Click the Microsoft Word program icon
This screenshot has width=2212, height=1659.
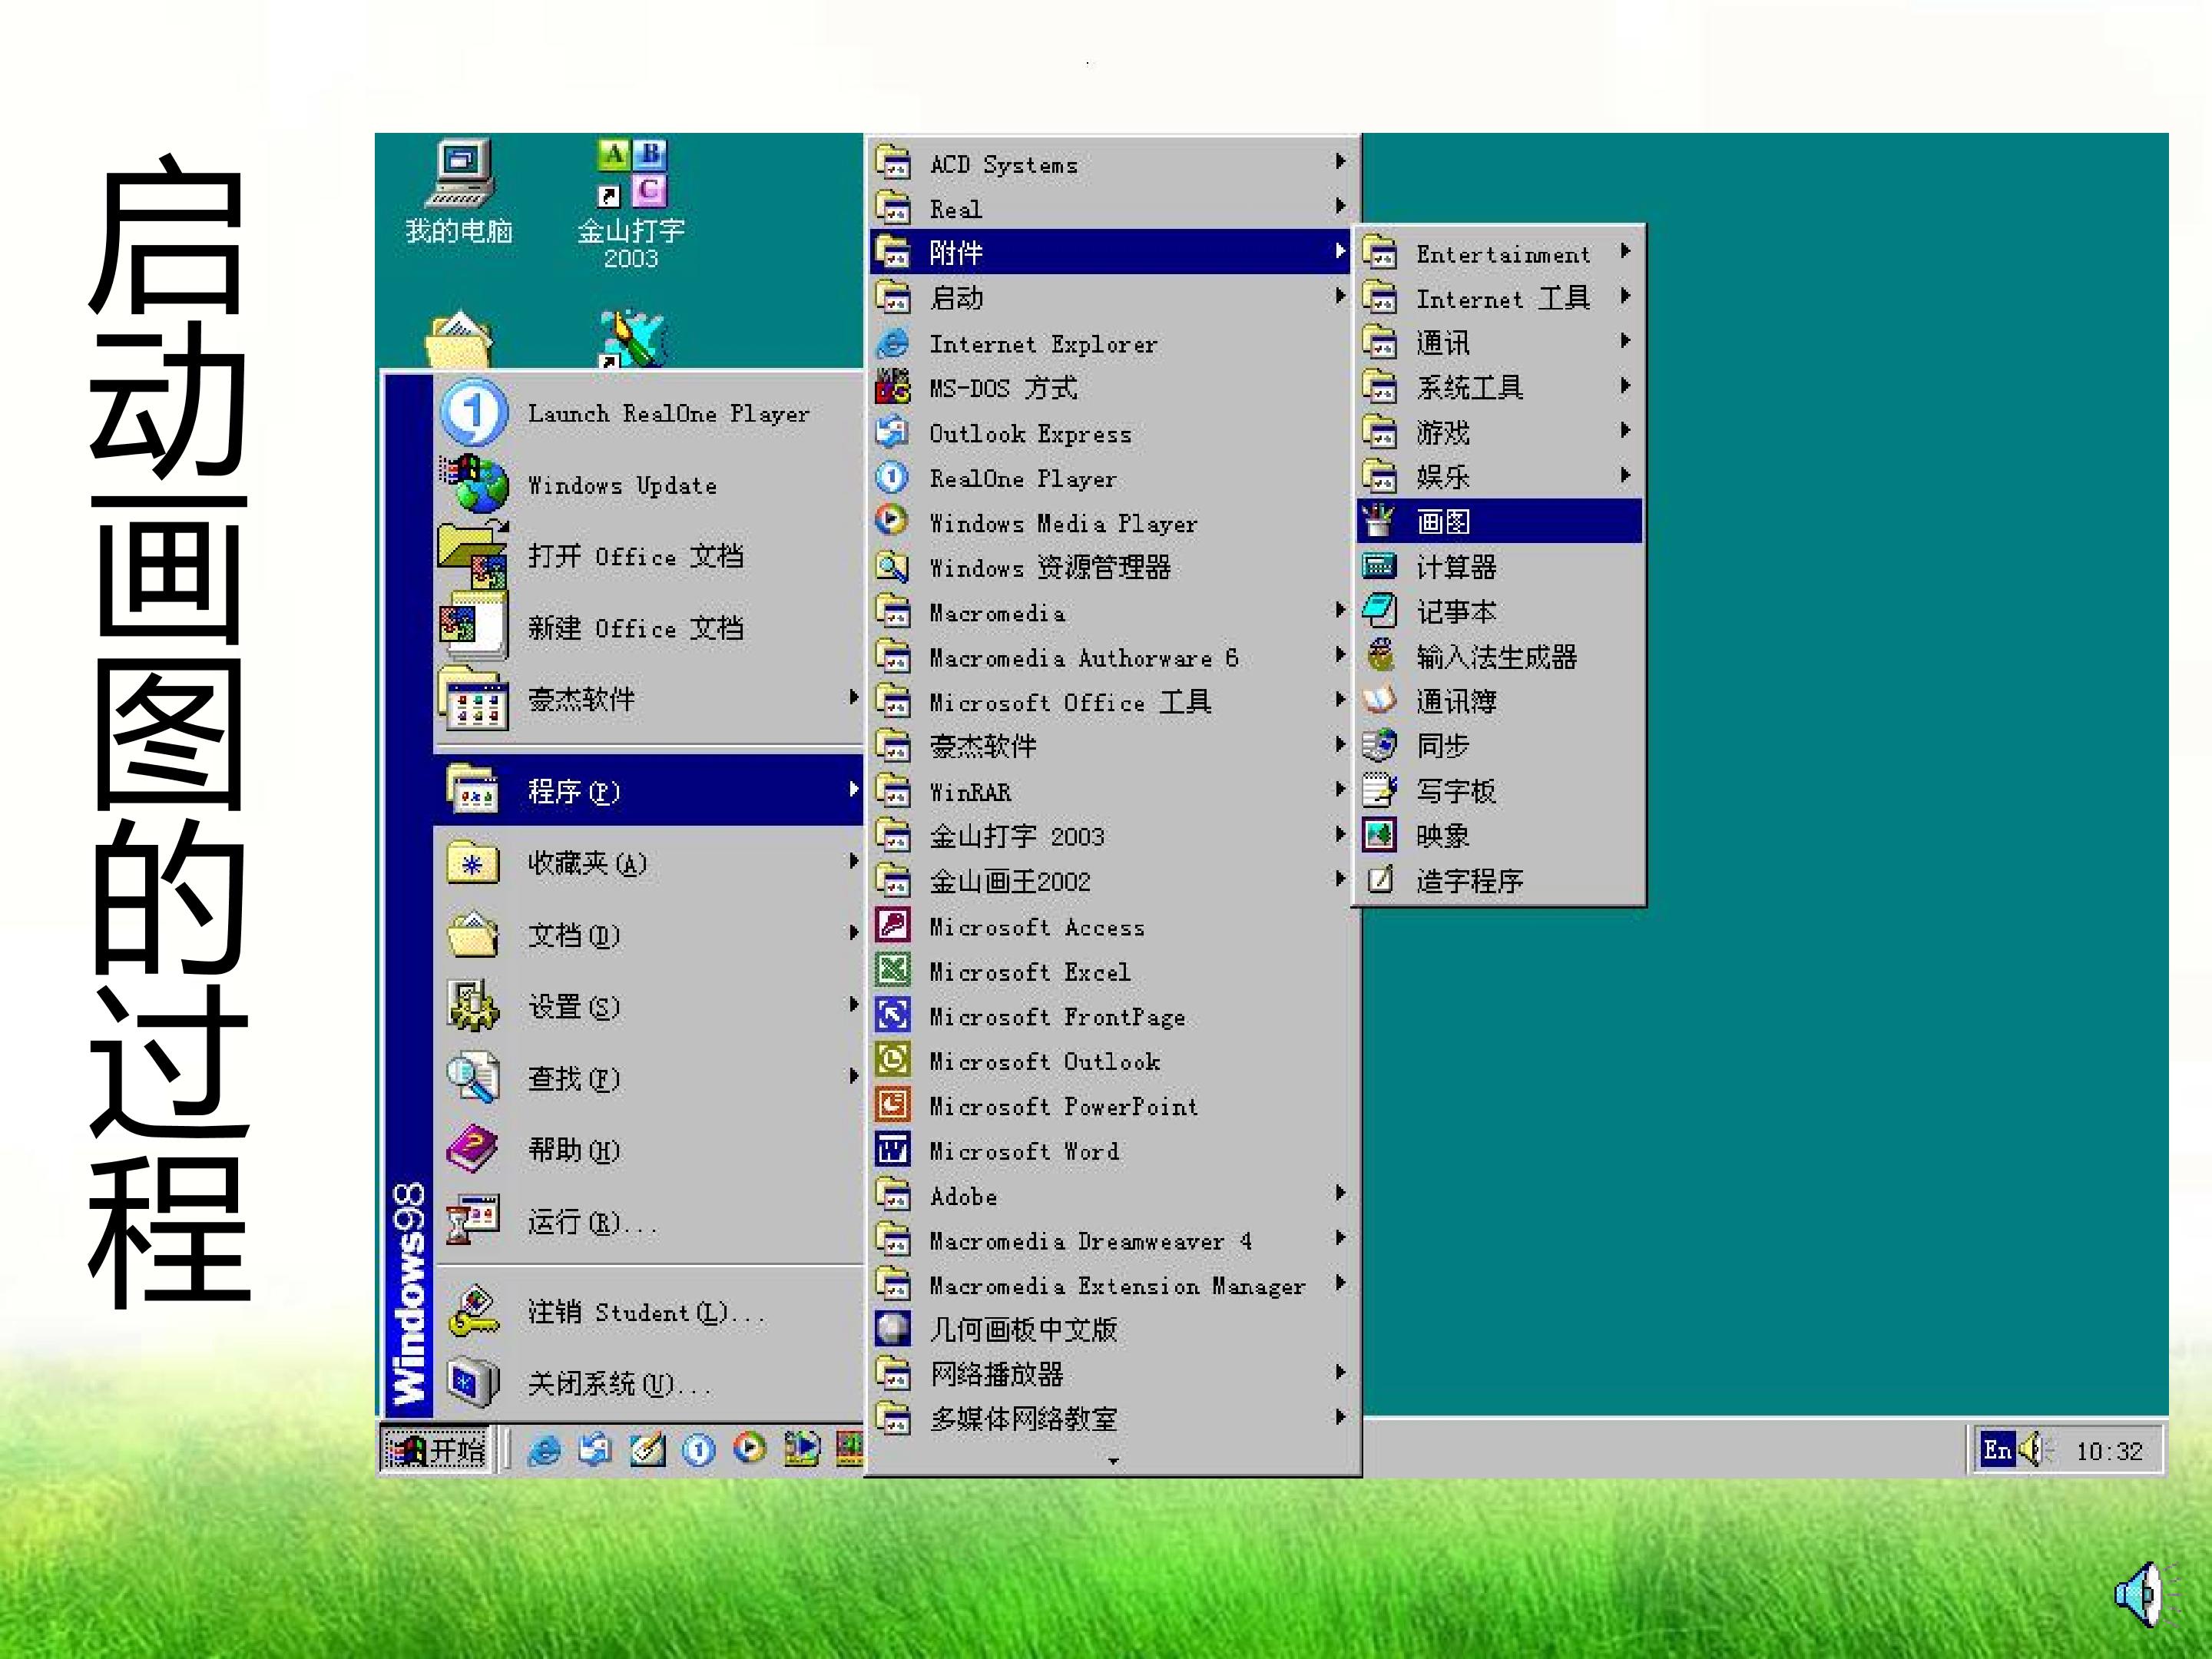[892, 1150]
